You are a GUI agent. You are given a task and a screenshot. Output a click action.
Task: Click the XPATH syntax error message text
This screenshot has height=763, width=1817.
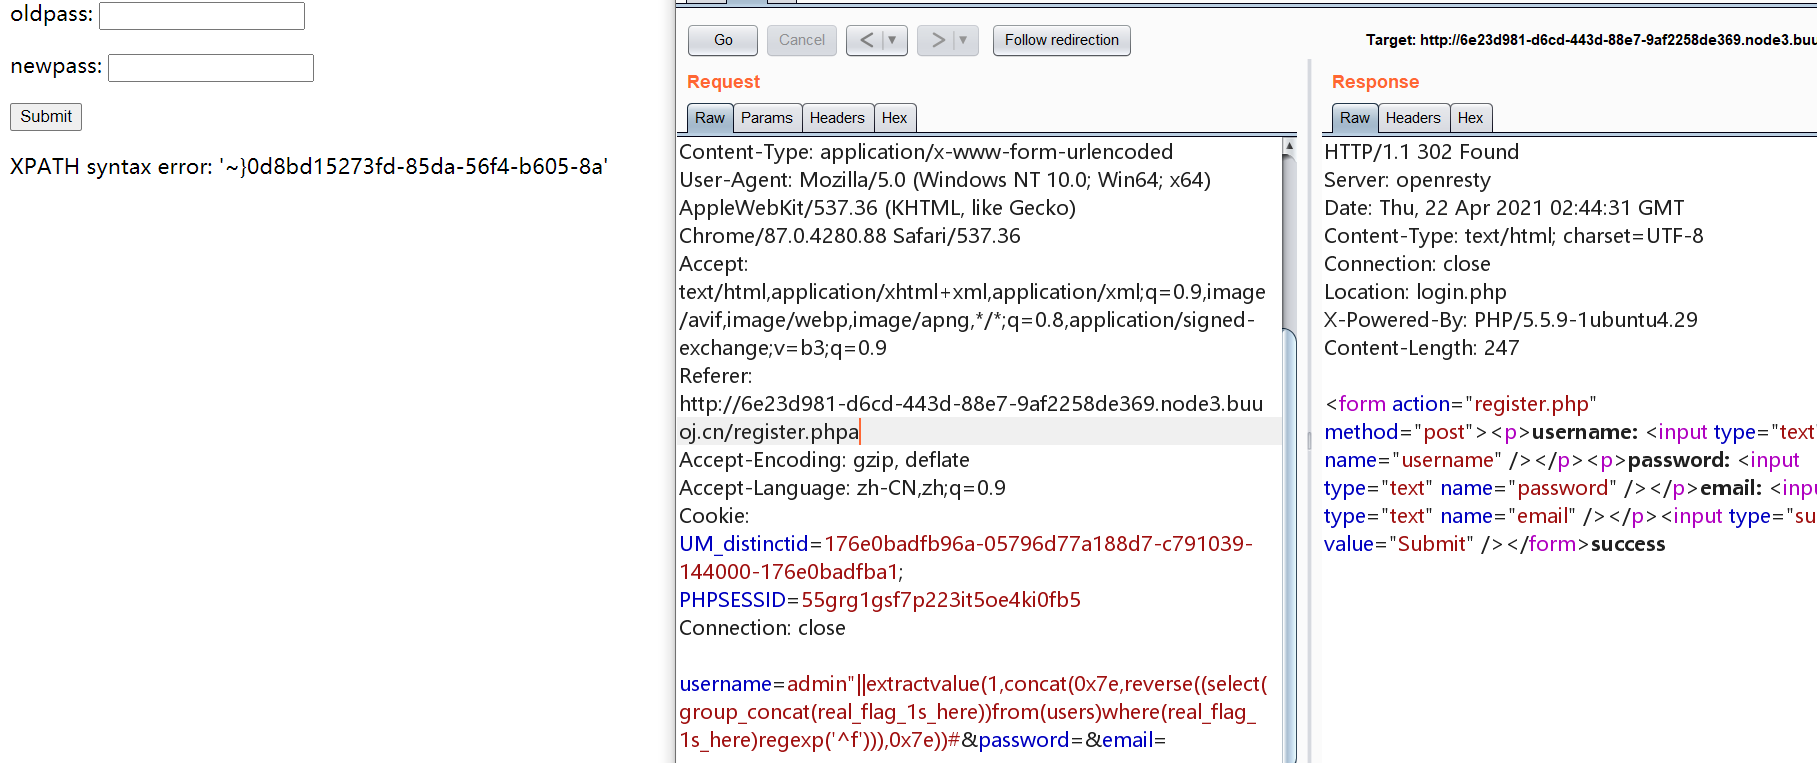point(309,167)
